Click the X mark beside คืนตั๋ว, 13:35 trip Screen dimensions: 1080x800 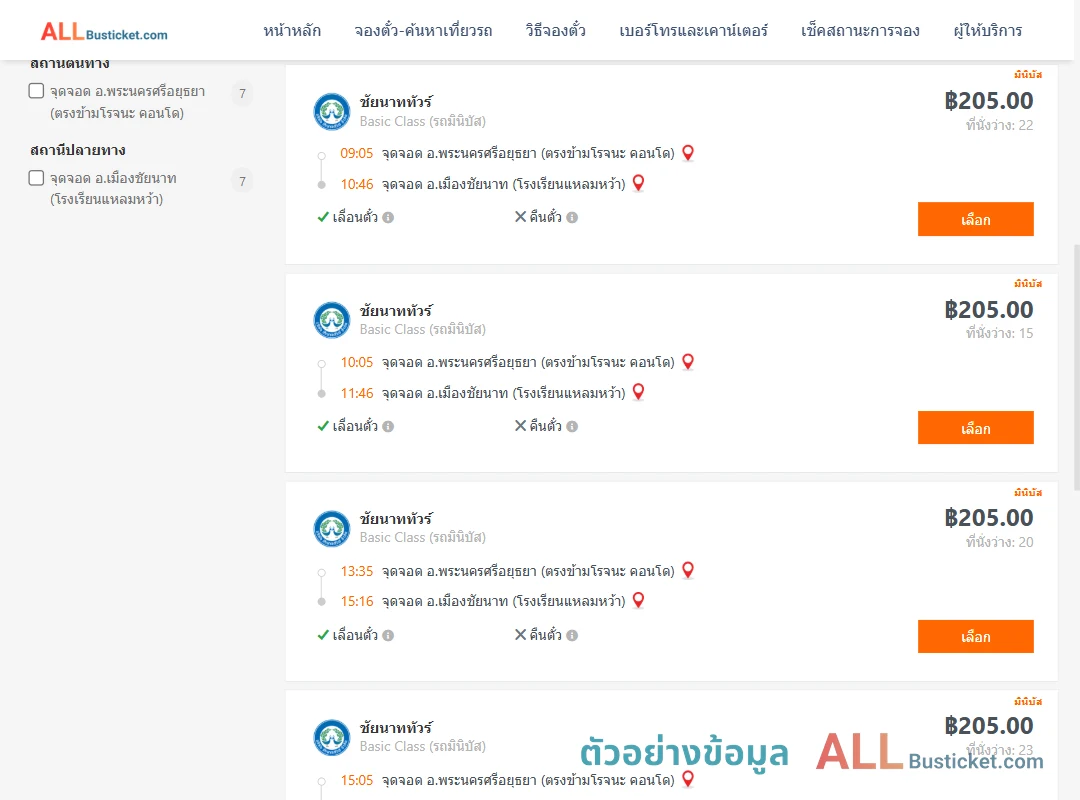tap(521, 635)
